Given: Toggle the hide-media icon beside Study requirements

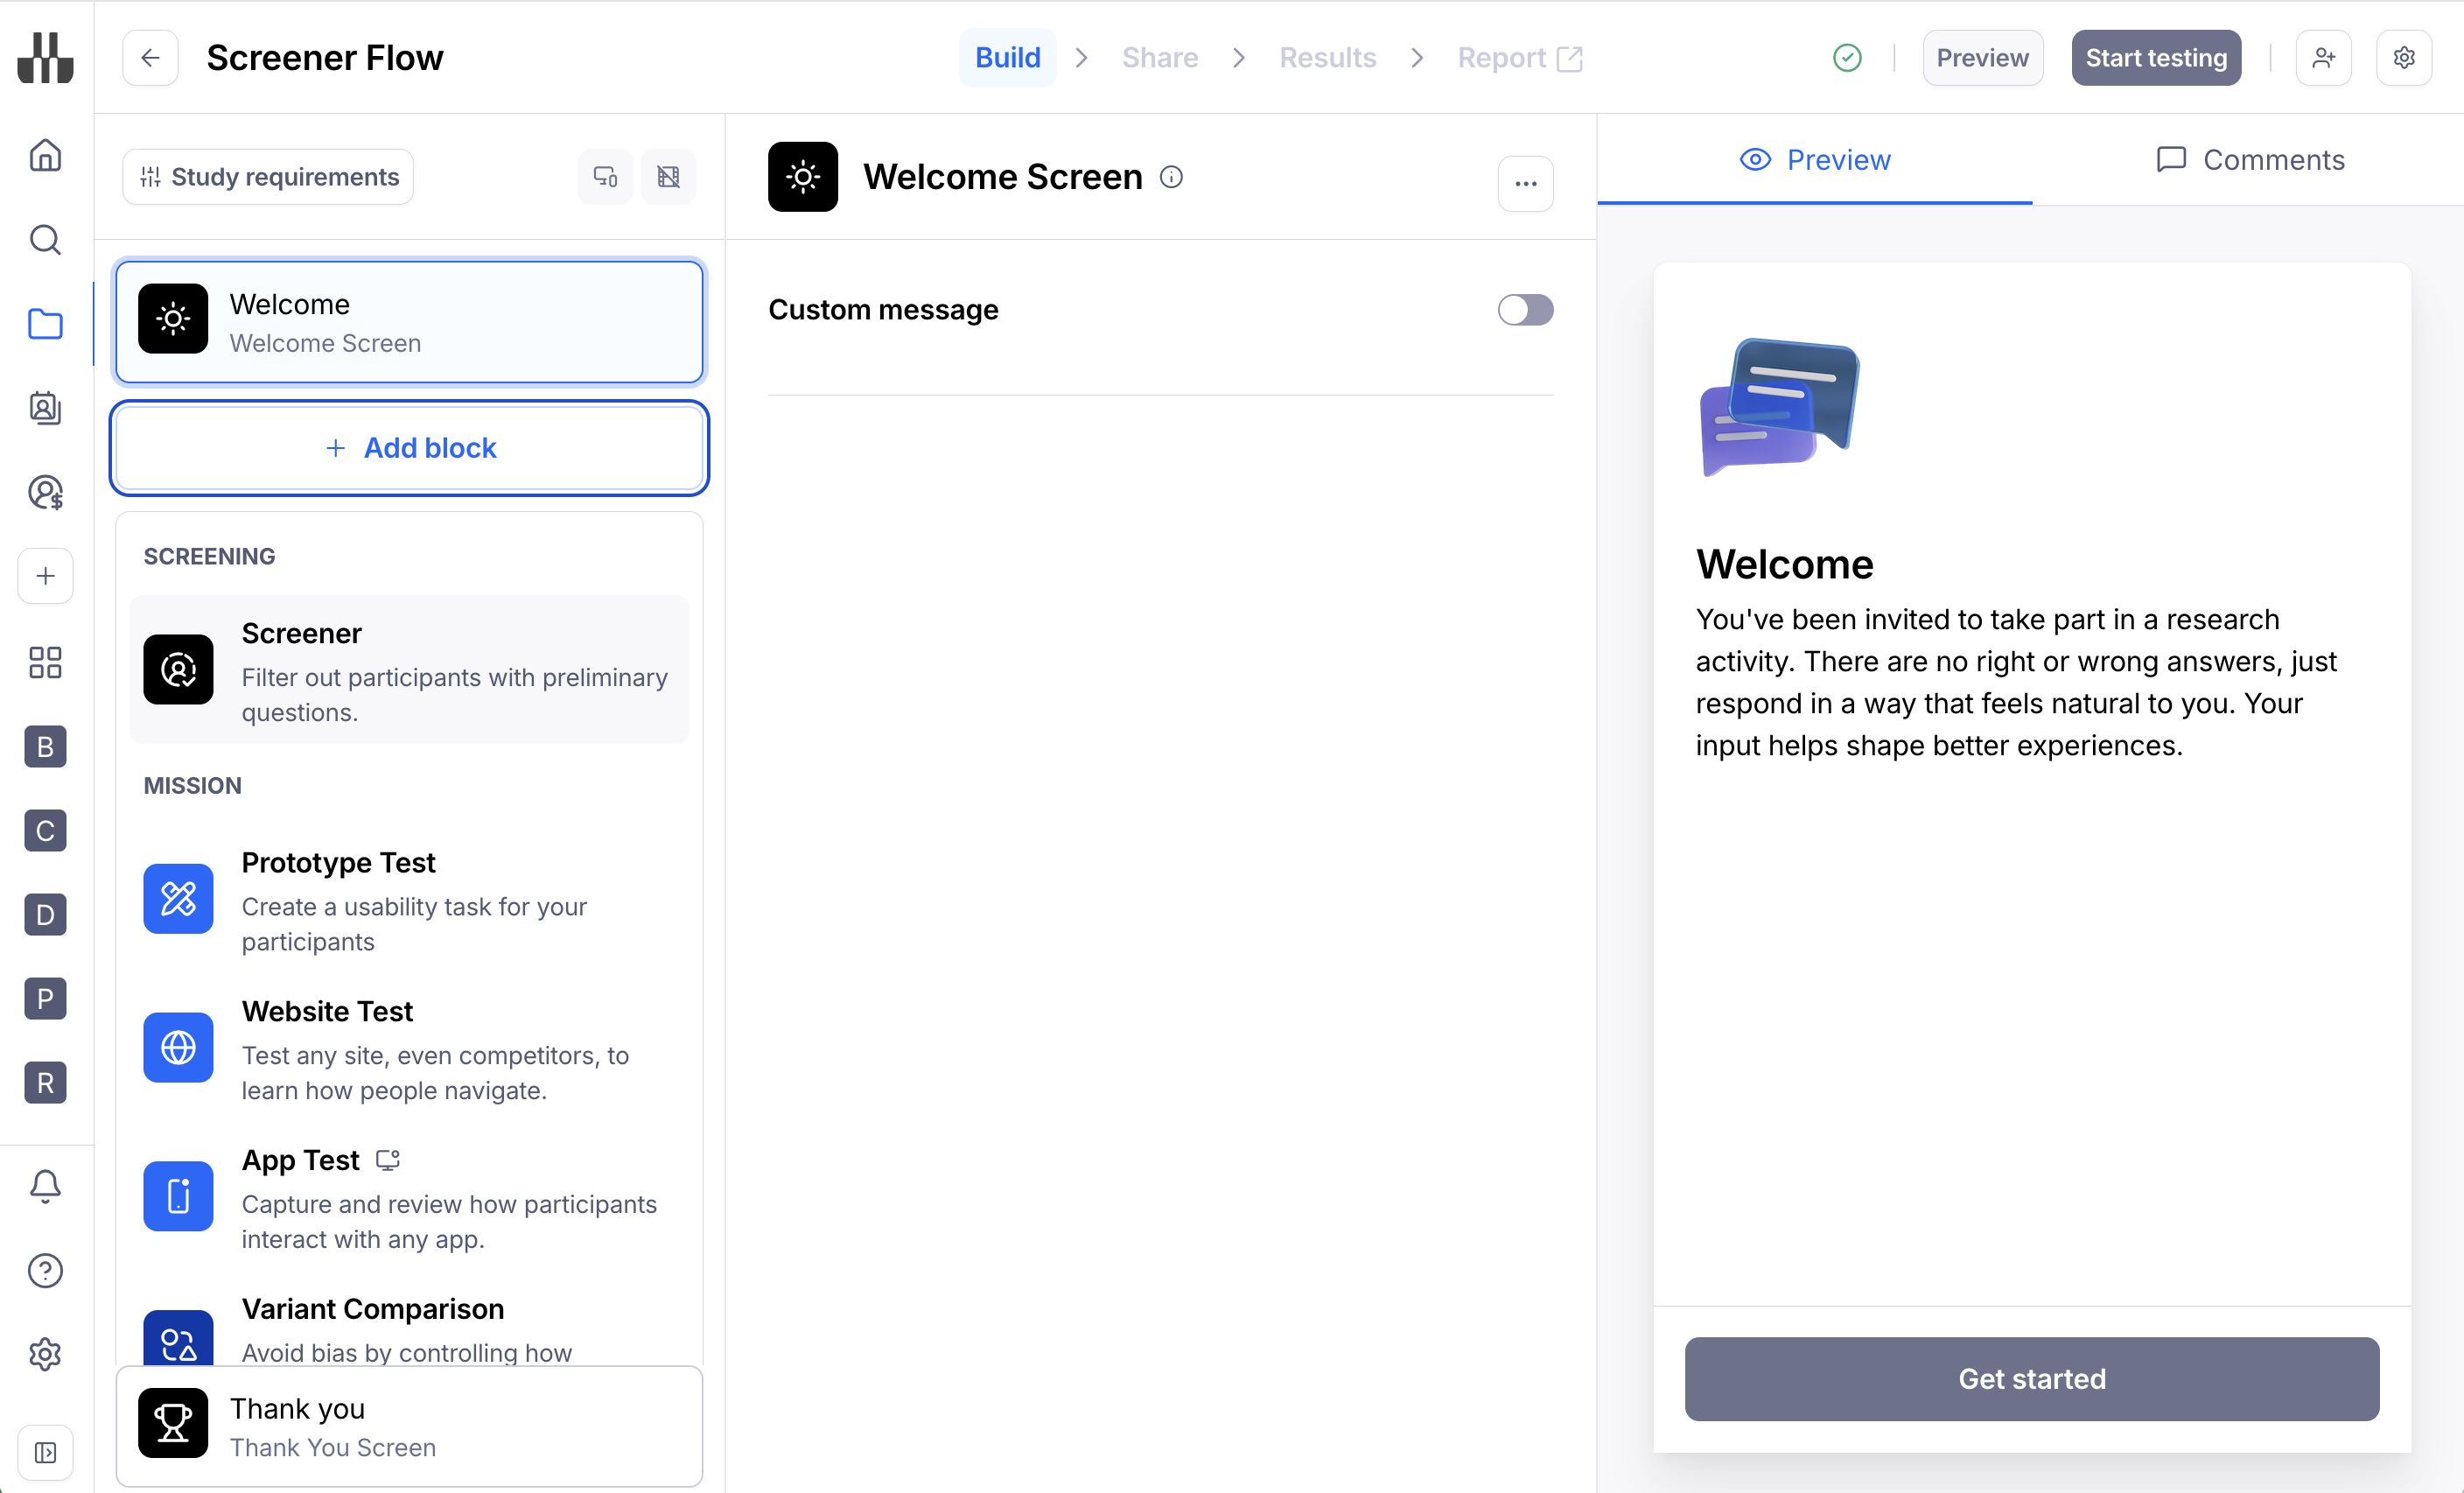Looking at the screenshot, I should click(668, 177).
